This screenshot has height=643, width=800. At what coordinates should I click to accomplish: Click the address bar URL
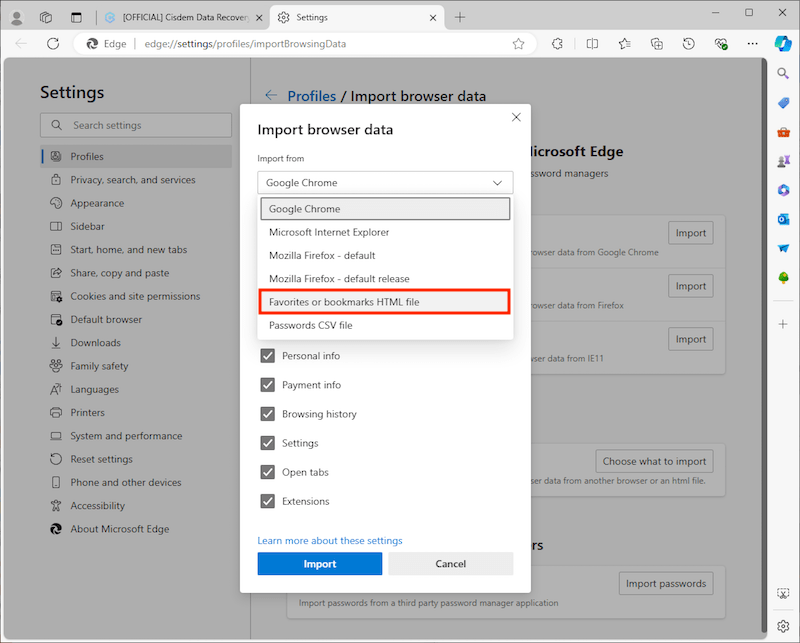point(245,44)
